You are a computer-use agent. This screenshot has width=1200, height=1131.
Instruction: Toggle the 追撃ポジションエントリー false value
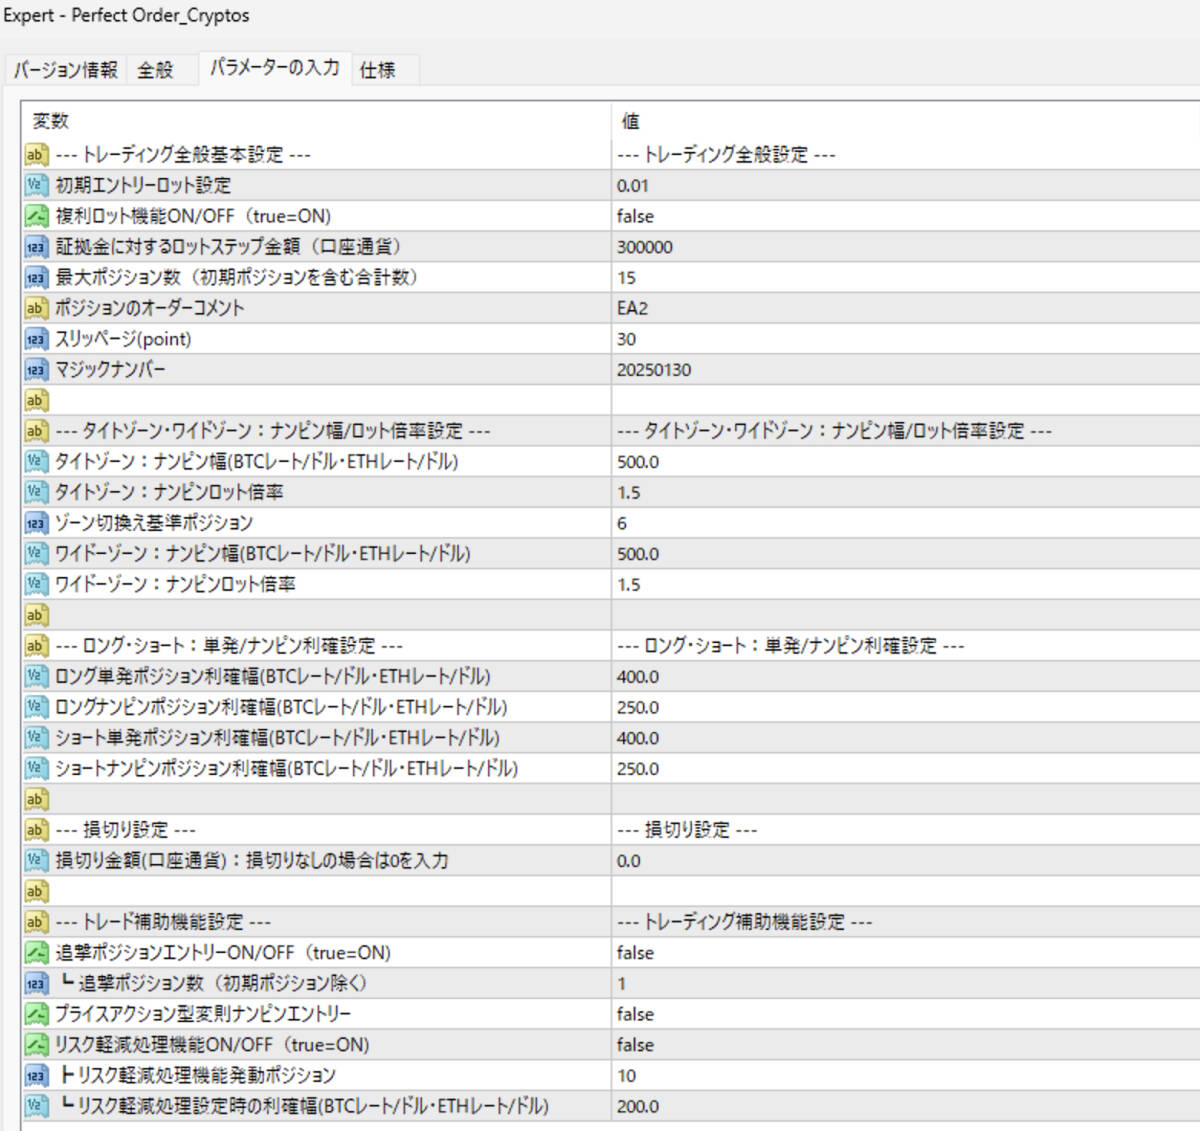(635, 953)
